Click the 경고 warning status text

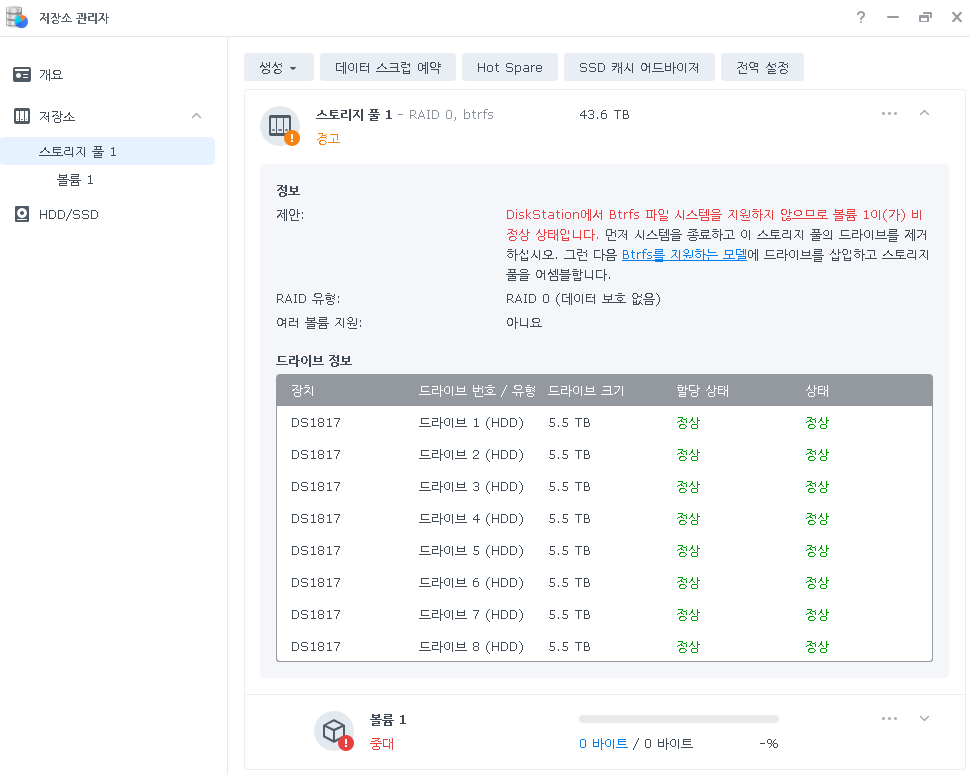click(x=328, y=139)
